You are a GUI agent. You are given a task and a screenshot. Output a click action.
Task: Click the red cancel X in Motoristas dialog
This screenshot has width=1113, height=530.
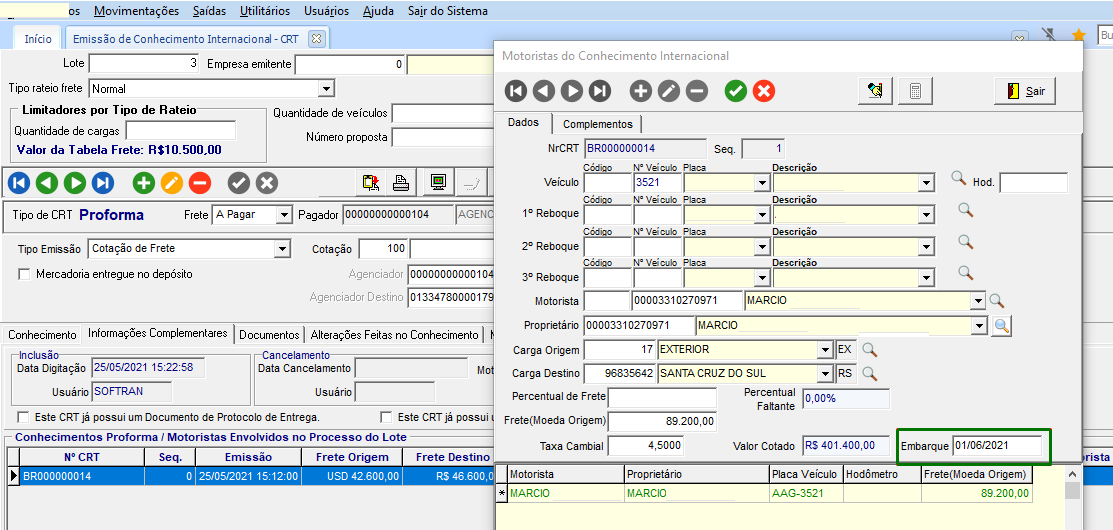pos(764,91)
